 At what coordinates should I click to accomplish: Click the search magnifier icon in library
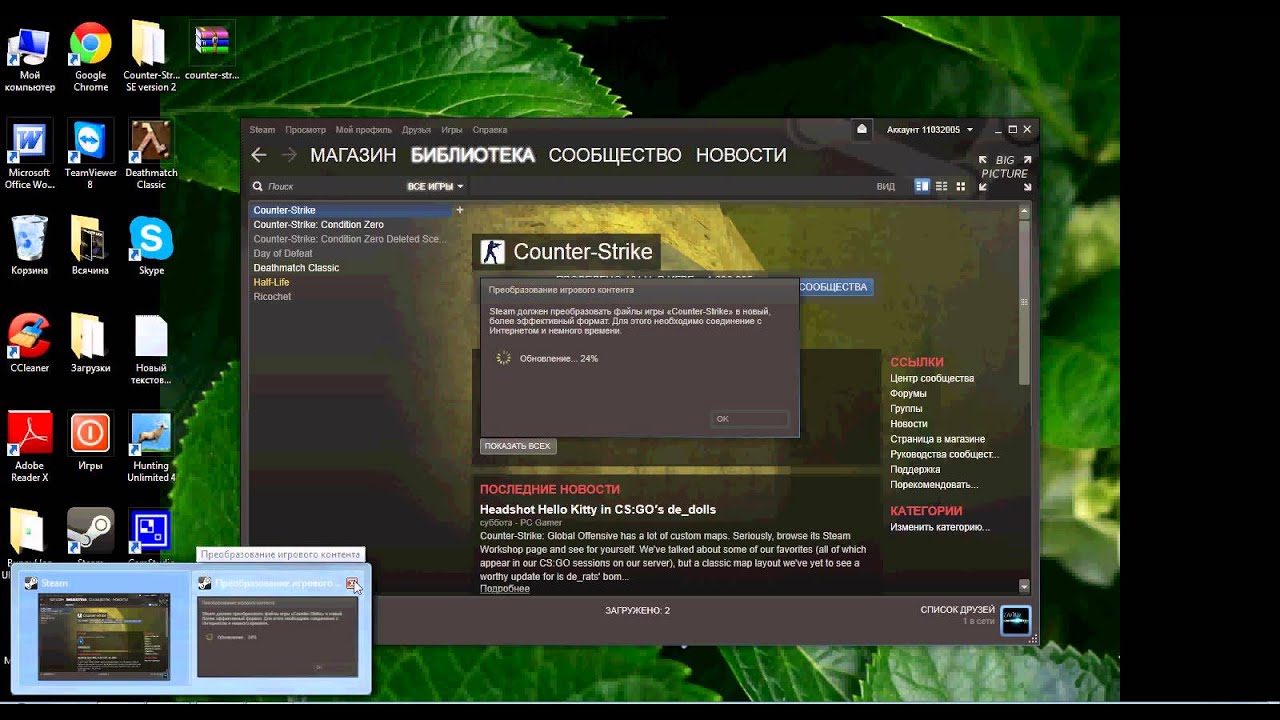(x=257, y=186)
